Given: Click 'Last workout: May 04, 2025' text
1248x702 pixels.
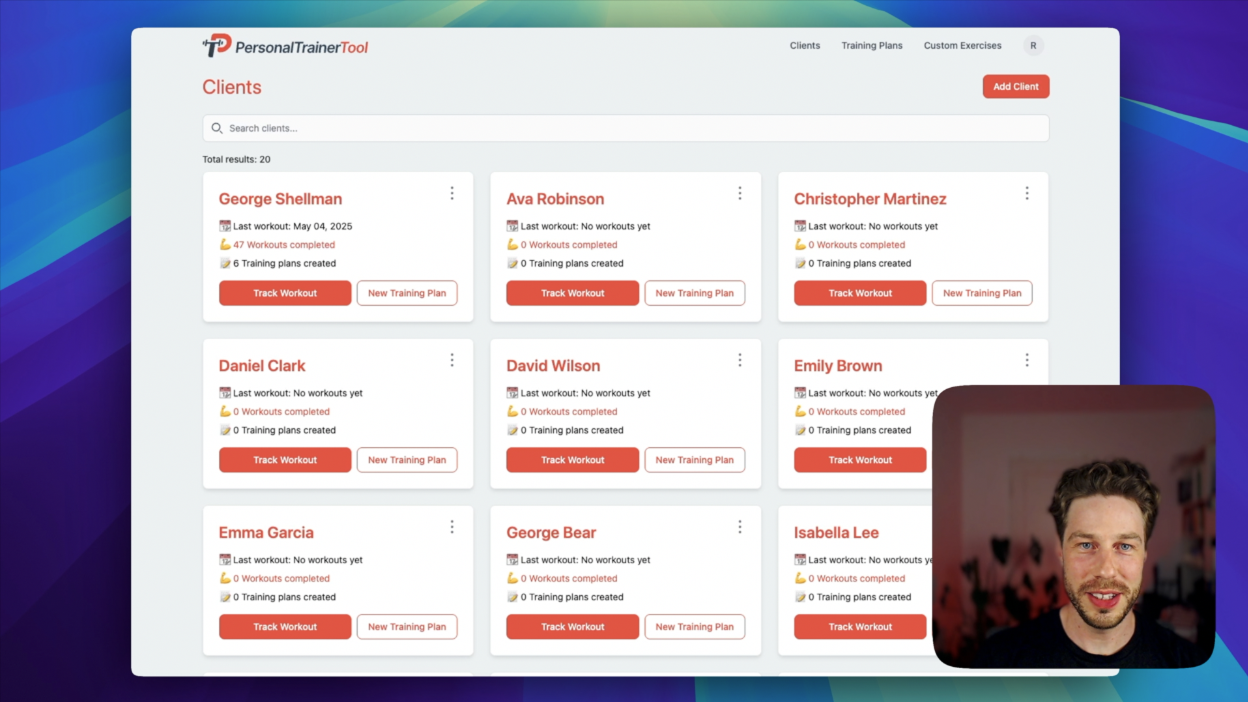Looking at the screenshot, I should (x=293, y=226).
